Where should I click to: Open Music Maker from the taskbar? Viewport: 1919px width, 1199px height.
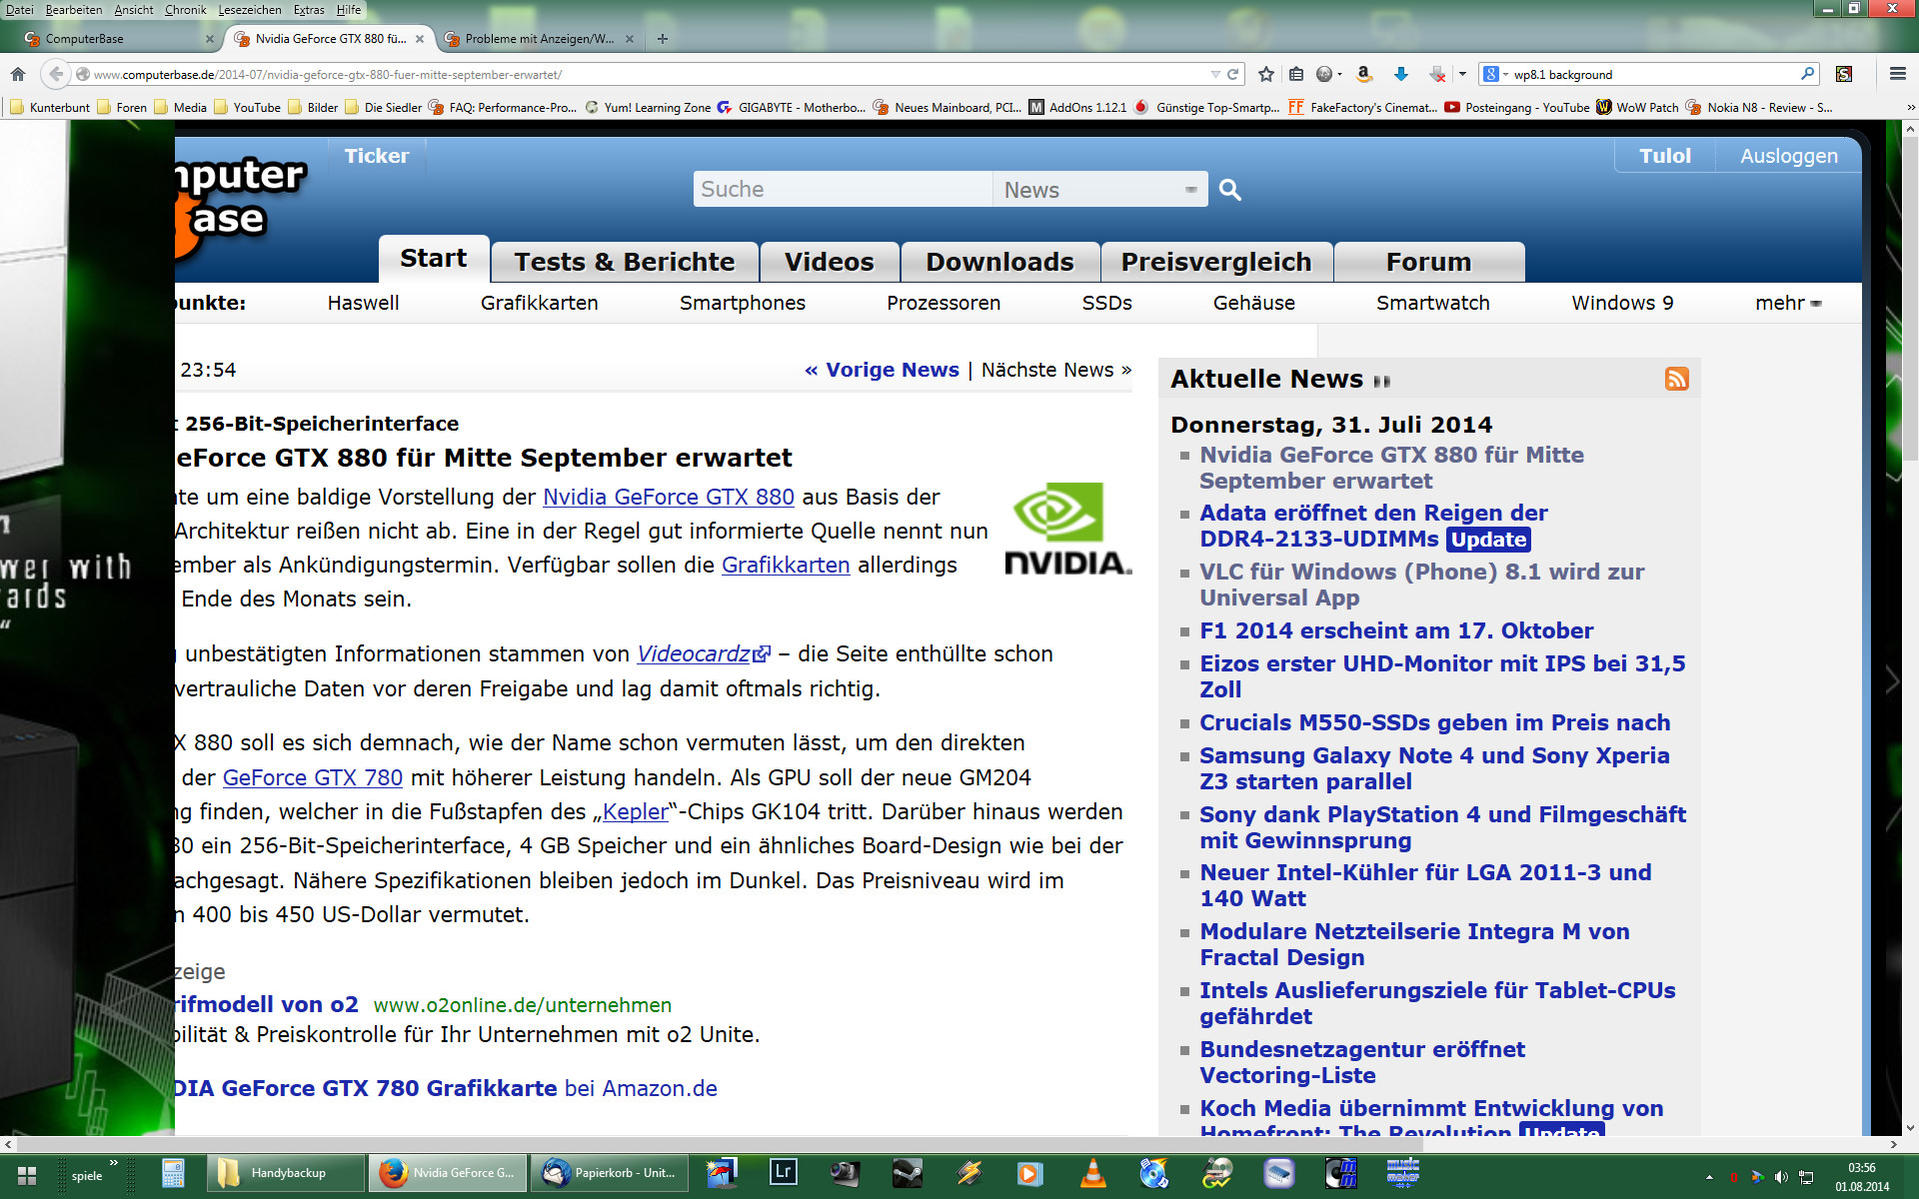(x=1403, y=1172)
